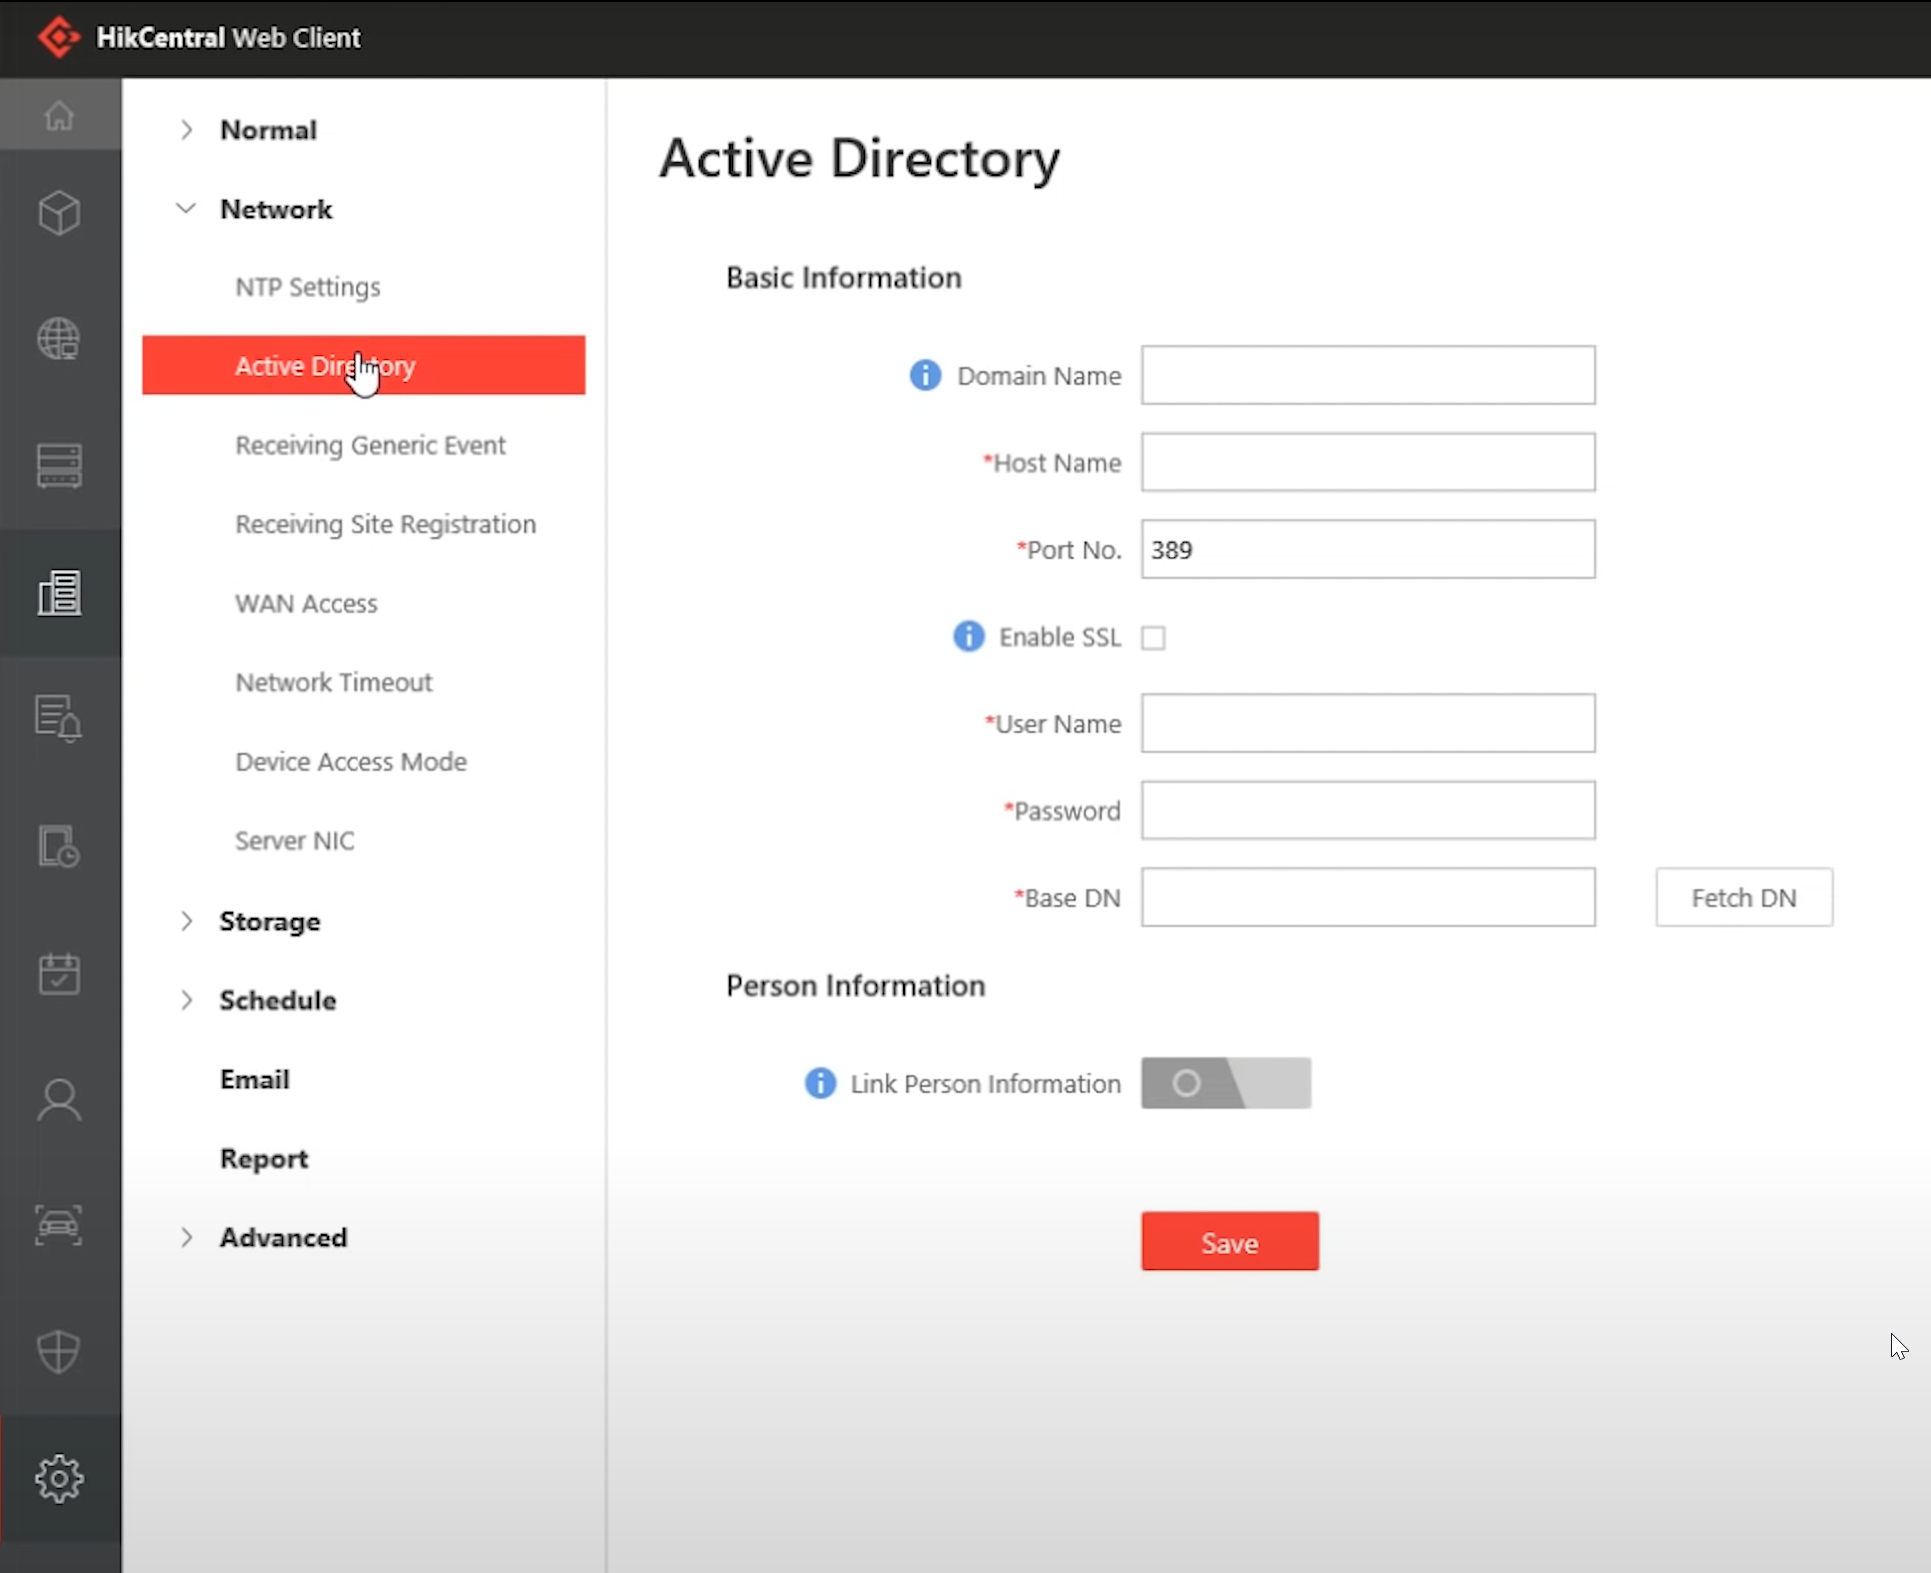Click the Fetch DN button
Image resolution: width=1931 pixels, height=1573 pixels.
[1743, 897]
